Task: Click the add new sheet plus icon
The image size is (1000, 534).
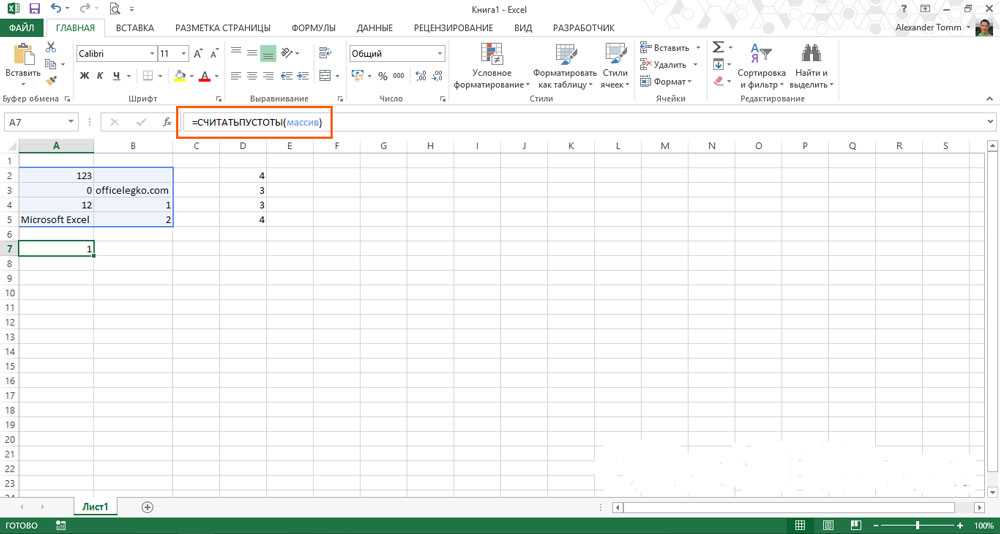Action: 148,507
